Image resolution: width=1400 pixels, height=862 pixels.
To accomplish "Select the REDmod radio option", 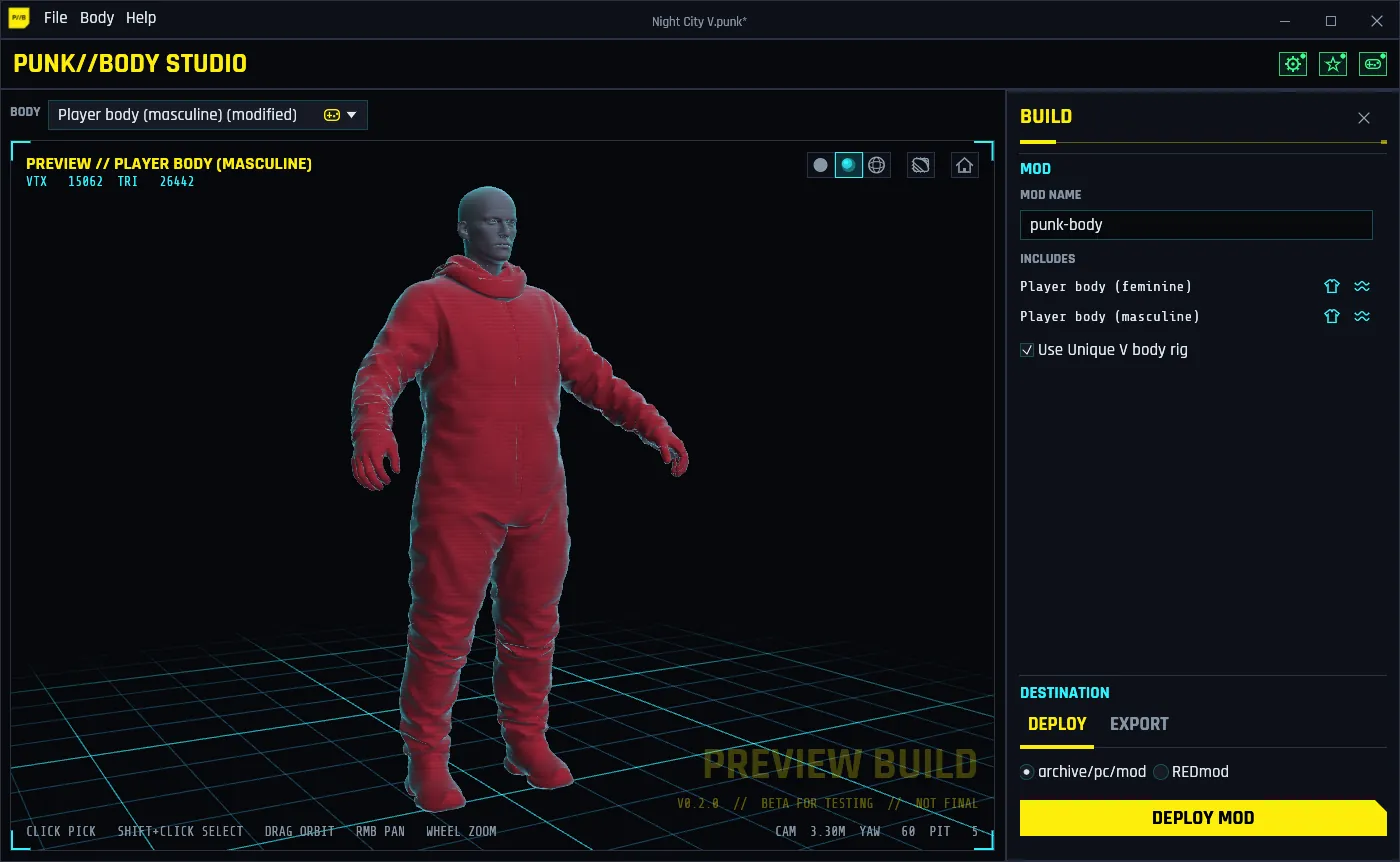I will (1161, 772).
